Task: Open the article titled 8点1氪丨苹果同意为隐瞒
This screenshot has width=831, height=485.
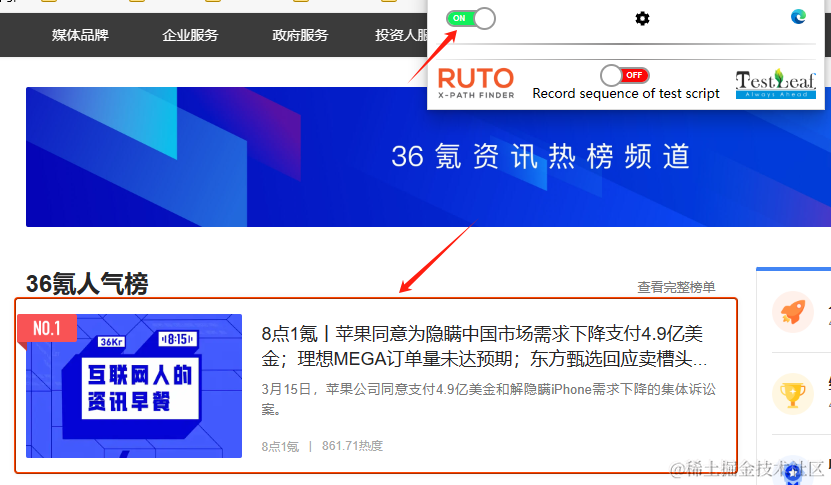Action: 484,346
